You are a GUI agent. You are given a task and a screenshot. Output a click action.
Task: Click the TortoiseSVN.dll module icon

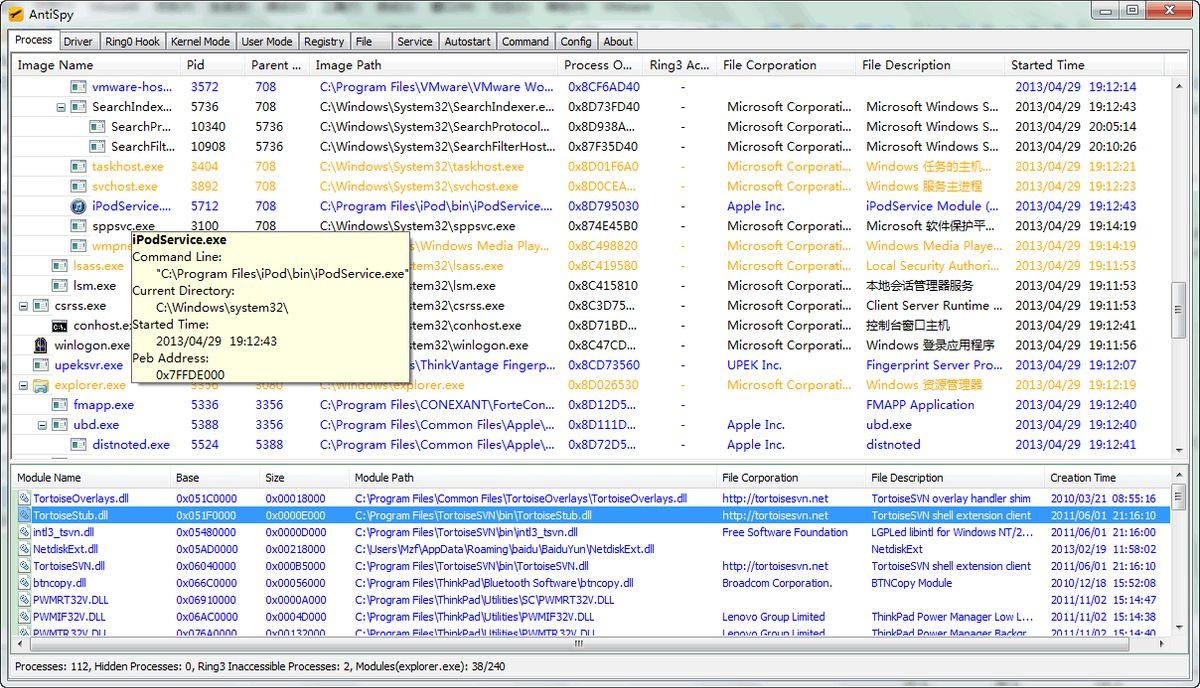coord(25,566)
